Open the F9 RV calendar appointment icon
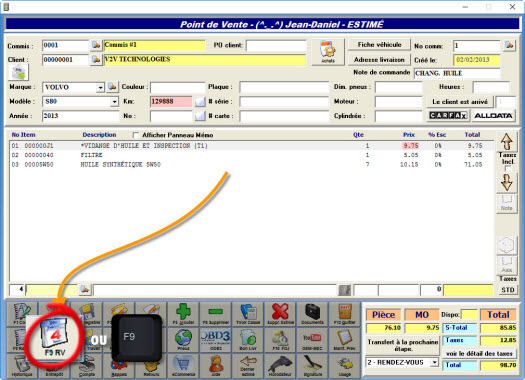 (55, 337)
